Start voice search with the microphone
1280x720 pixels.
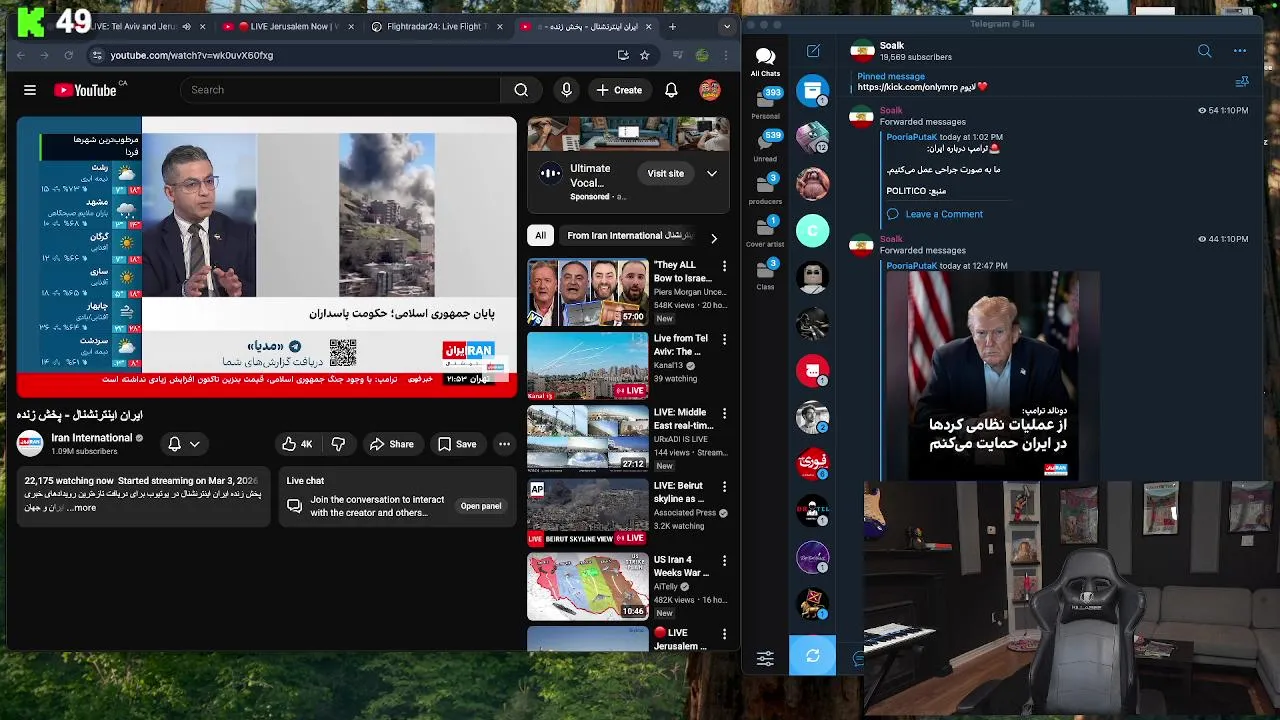[x=567, y=90]
